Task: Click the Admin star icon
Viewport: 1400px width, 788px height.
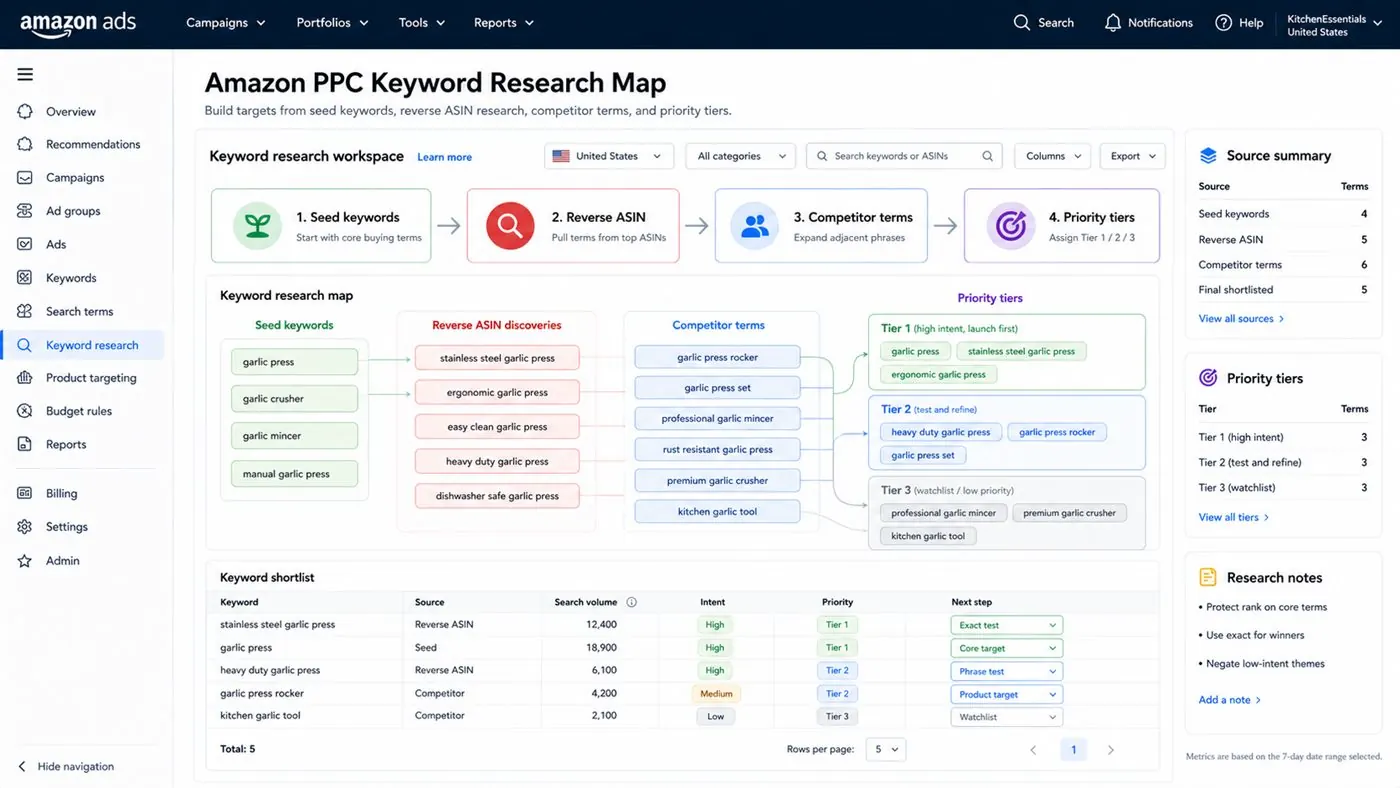Action: [x=25, y=561]
